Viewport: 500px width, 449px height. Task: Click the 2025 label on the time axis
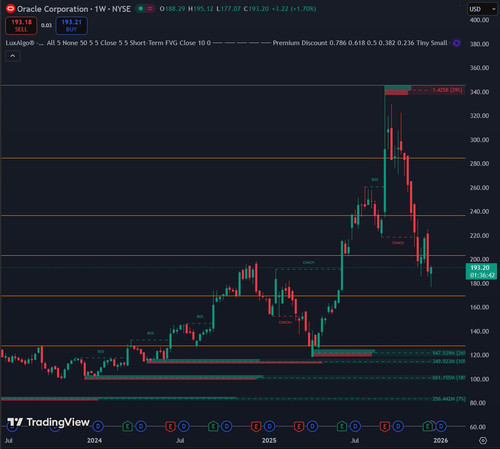click(x=269, y=441)
